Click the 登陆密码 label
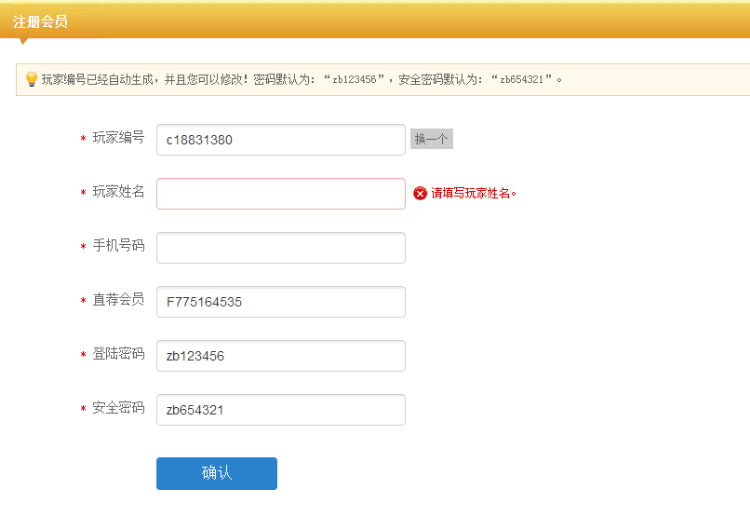Viewport: 750px width, 516px height. (x=118, y=354)
